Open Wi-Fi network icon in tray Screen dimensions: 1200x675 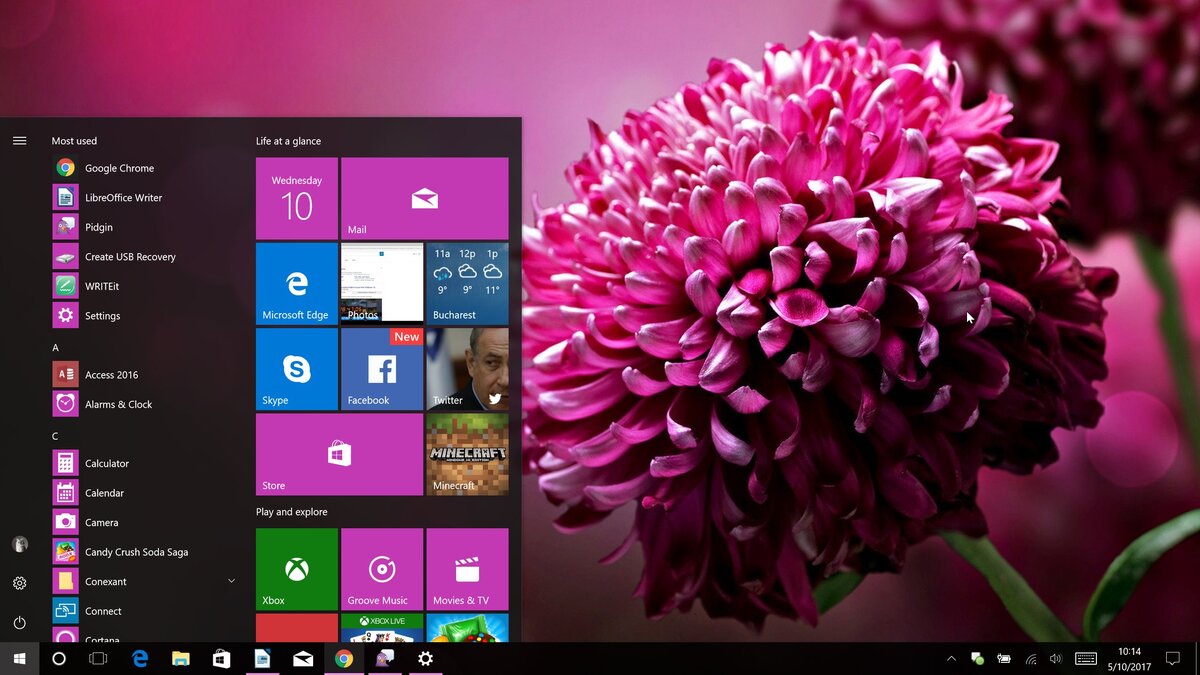[1030, 658]
